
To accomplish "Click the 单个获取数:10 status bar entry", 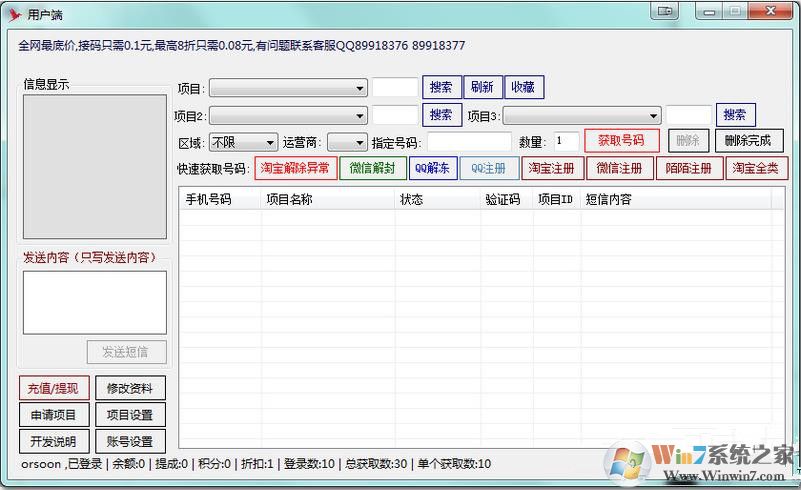I will (x=455, y=464).
